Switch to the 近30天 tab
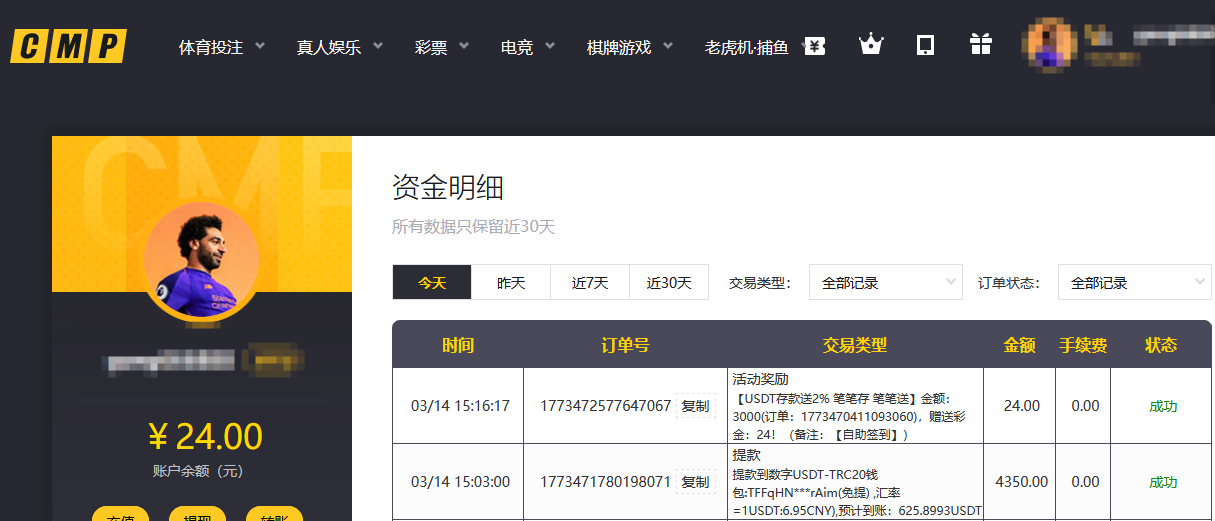The image size is (1215, 521). point(669,283)
